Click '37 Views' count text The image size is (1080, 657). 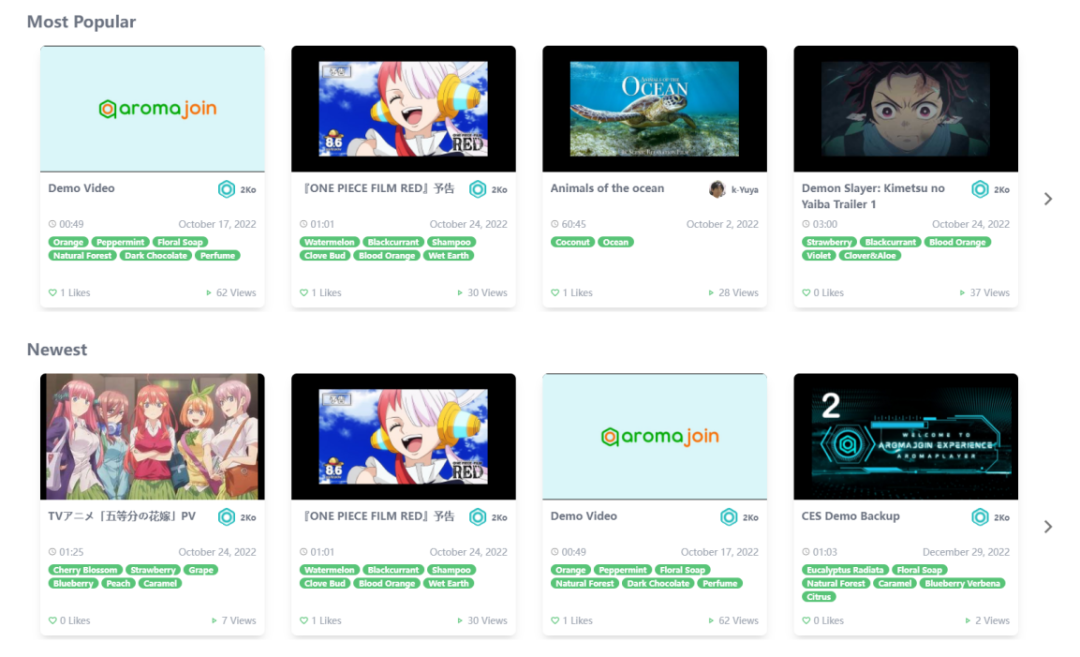point(990,293)
